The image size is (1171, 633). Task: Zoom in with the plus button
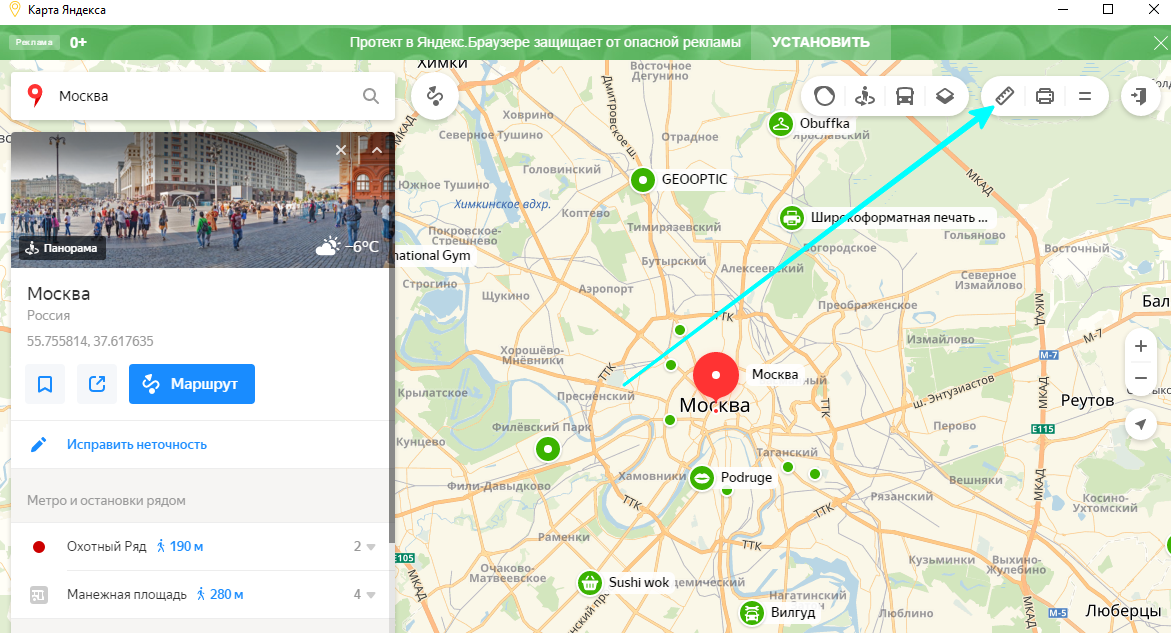(x=1140, y=346)
